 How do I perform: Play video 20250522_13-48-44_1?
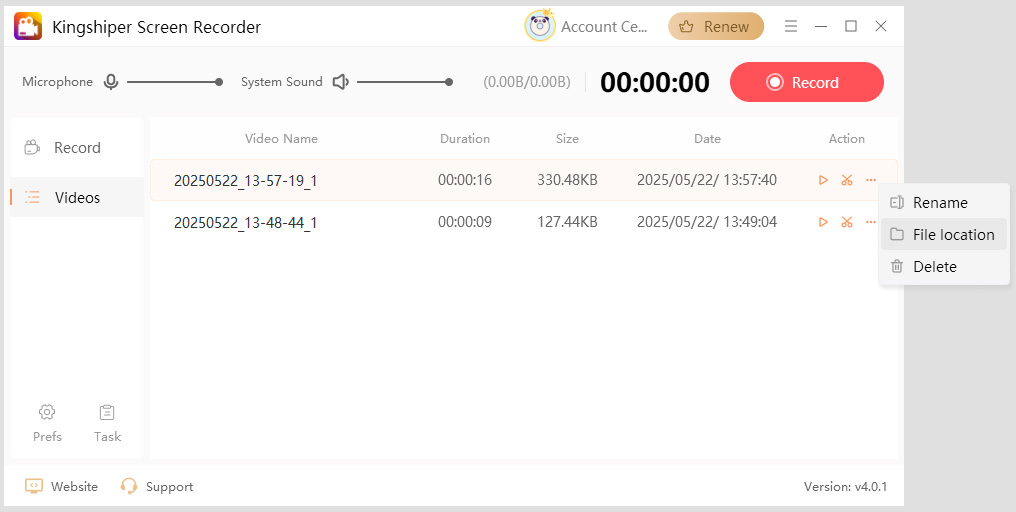(x=823, y=222)
